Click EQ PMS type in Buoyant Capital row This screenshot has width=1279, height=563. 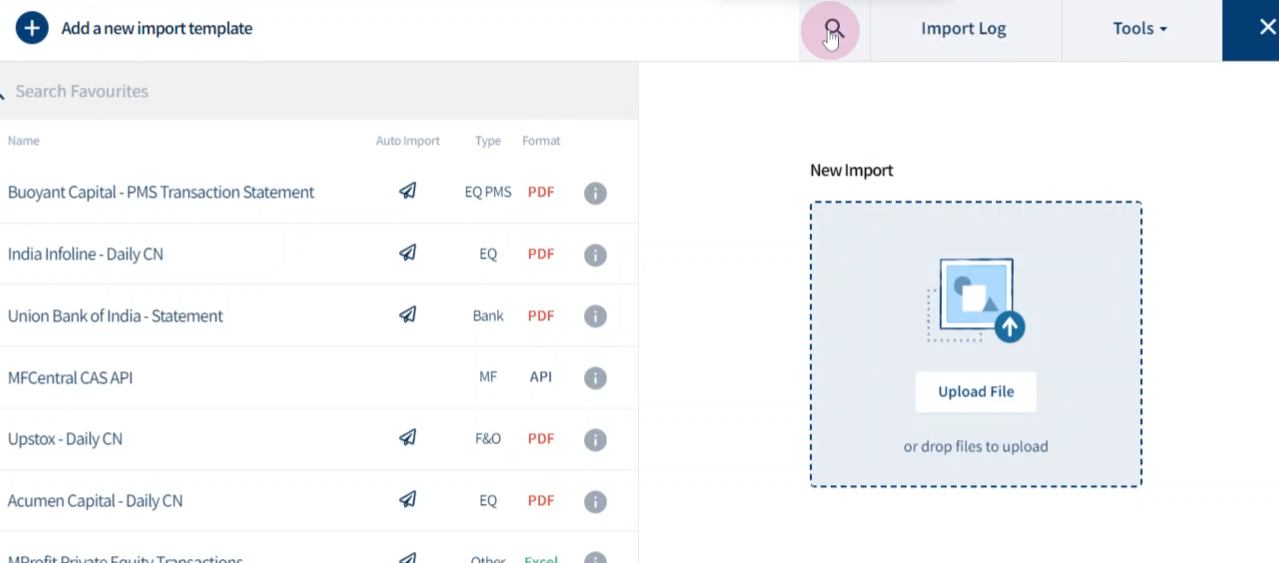(488, 192)
